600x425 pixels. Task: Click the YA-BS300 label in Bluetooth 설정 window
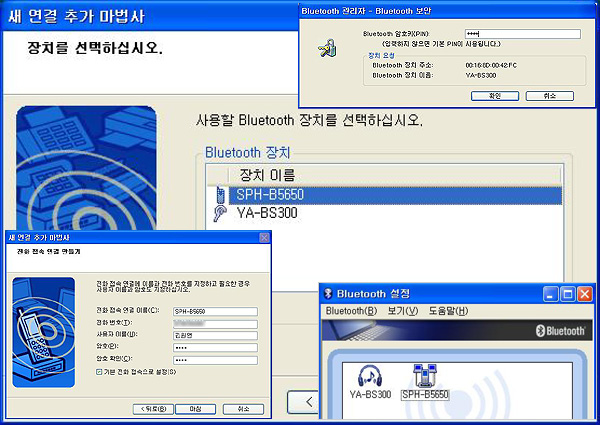click(x=370, y=394)
